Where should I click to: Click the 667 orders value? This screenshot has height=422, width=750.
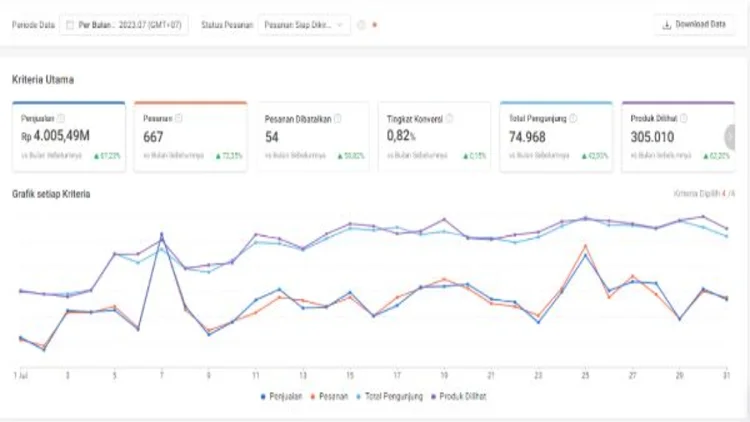(153, 137)
